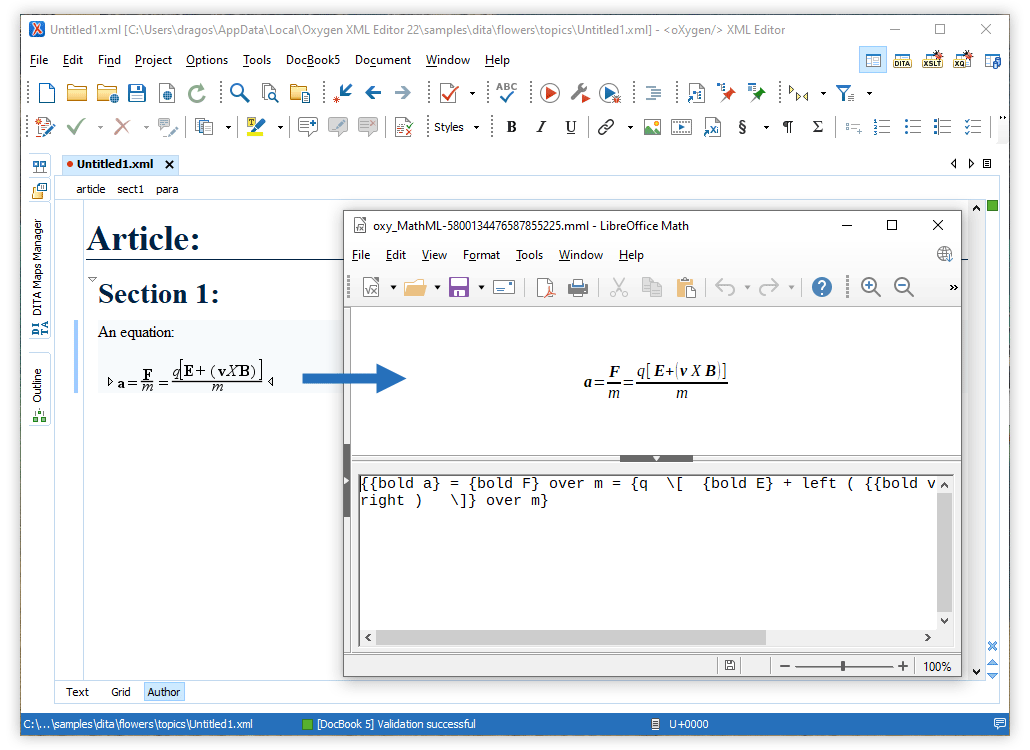
Task: Insert image icon in oXygen toolbar
Action: (652, 127)
